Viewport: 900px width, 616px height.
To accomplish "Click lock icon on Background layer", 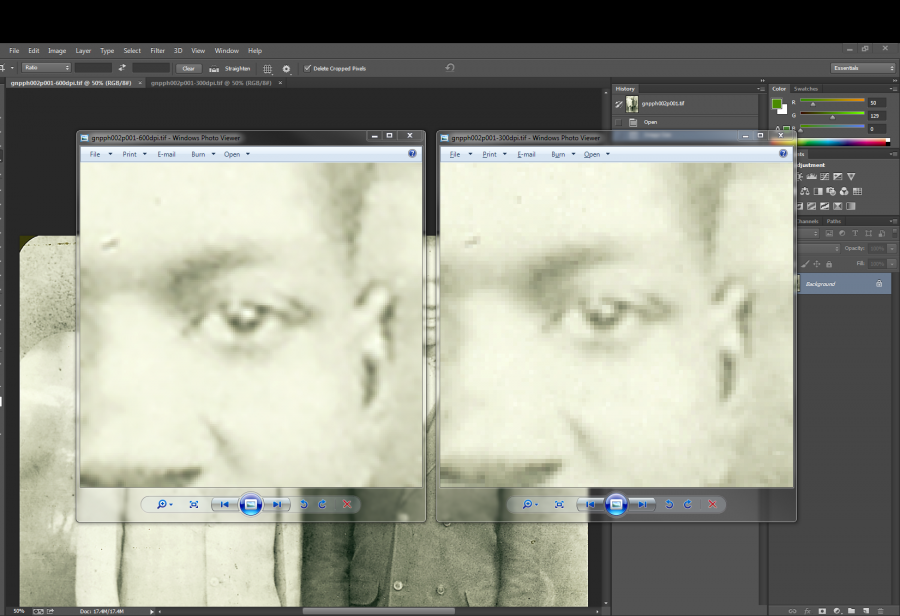I will point(879,284).
